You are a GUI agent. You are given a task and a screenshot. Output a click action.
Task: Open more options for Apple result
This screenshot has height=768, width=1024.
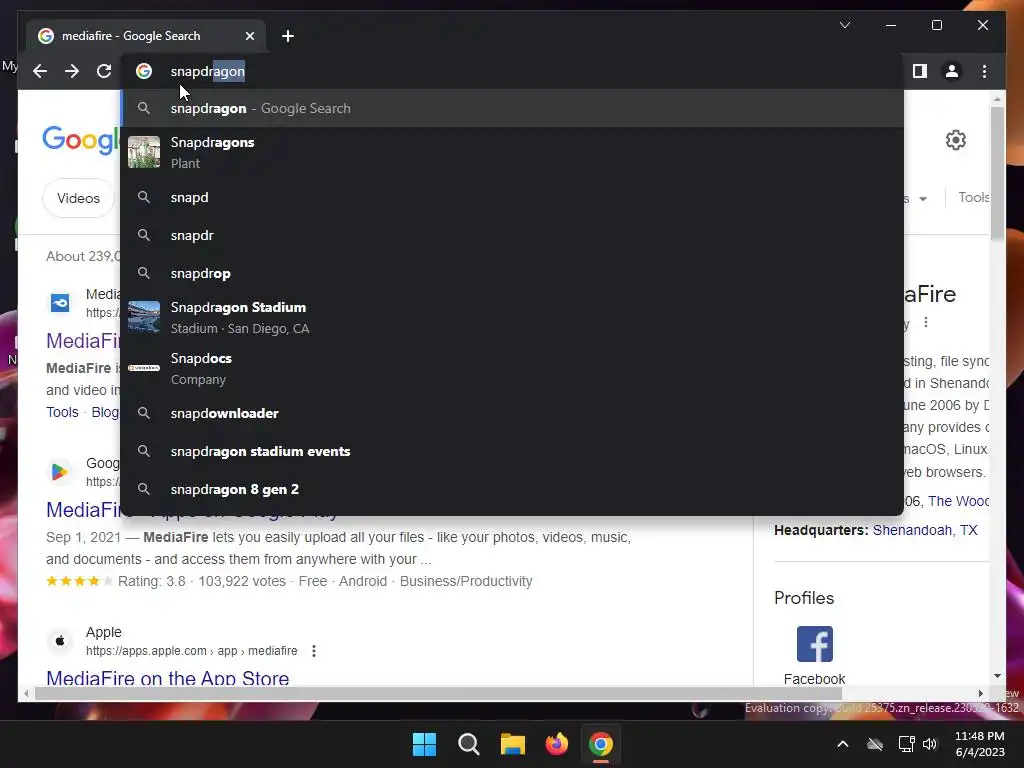(314, 651)
